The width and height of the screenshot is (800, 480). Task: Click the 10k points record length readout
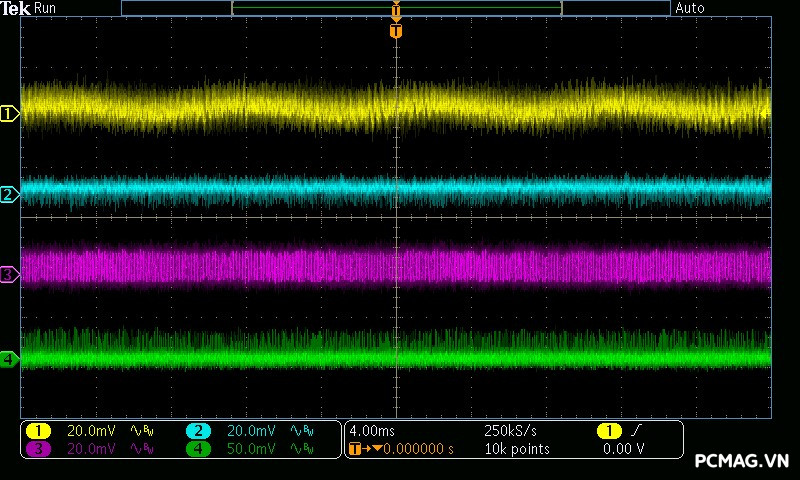pos(516,449)
